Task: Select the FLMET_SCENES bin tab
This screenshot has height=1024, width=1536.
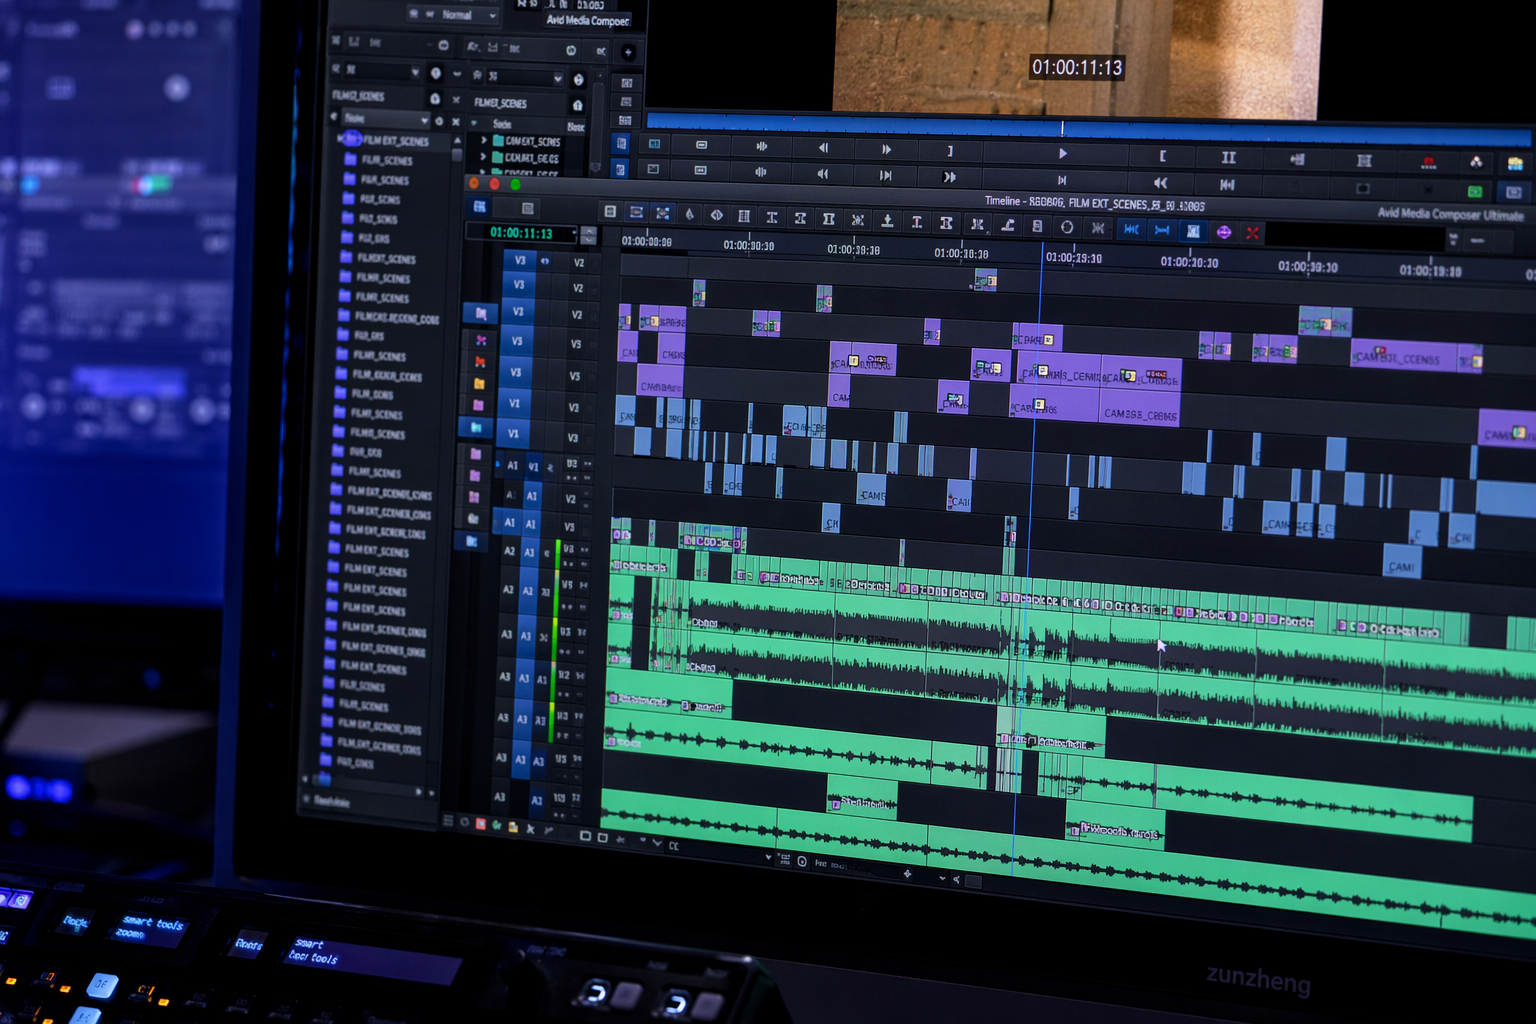Action: coord(500,103)
